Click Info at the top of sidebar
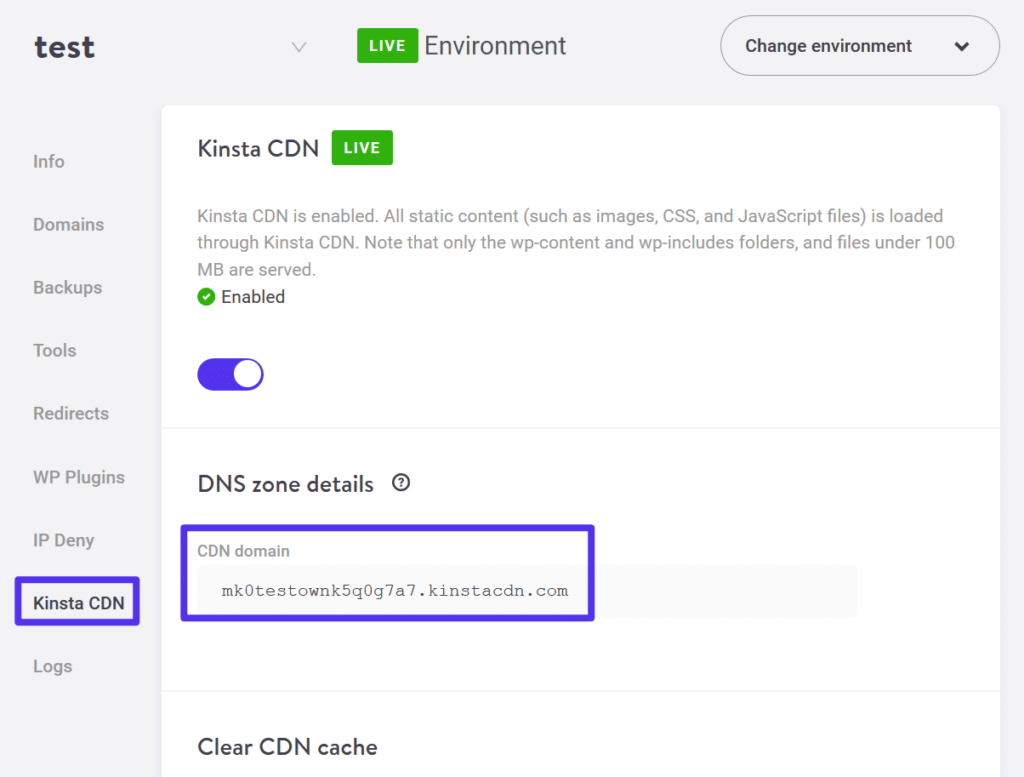The image size is (1024, 777). coord(48,161)
